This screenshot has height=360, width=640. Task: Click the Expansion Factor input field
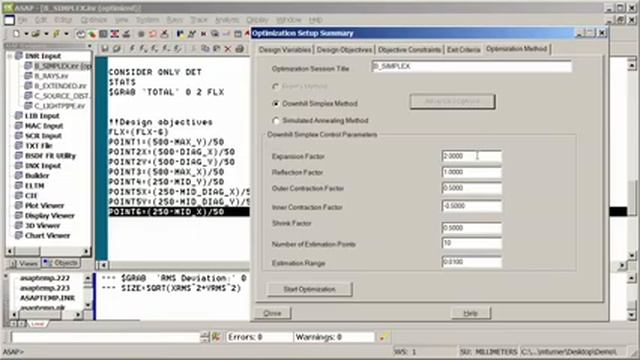[x=471, y=156]
